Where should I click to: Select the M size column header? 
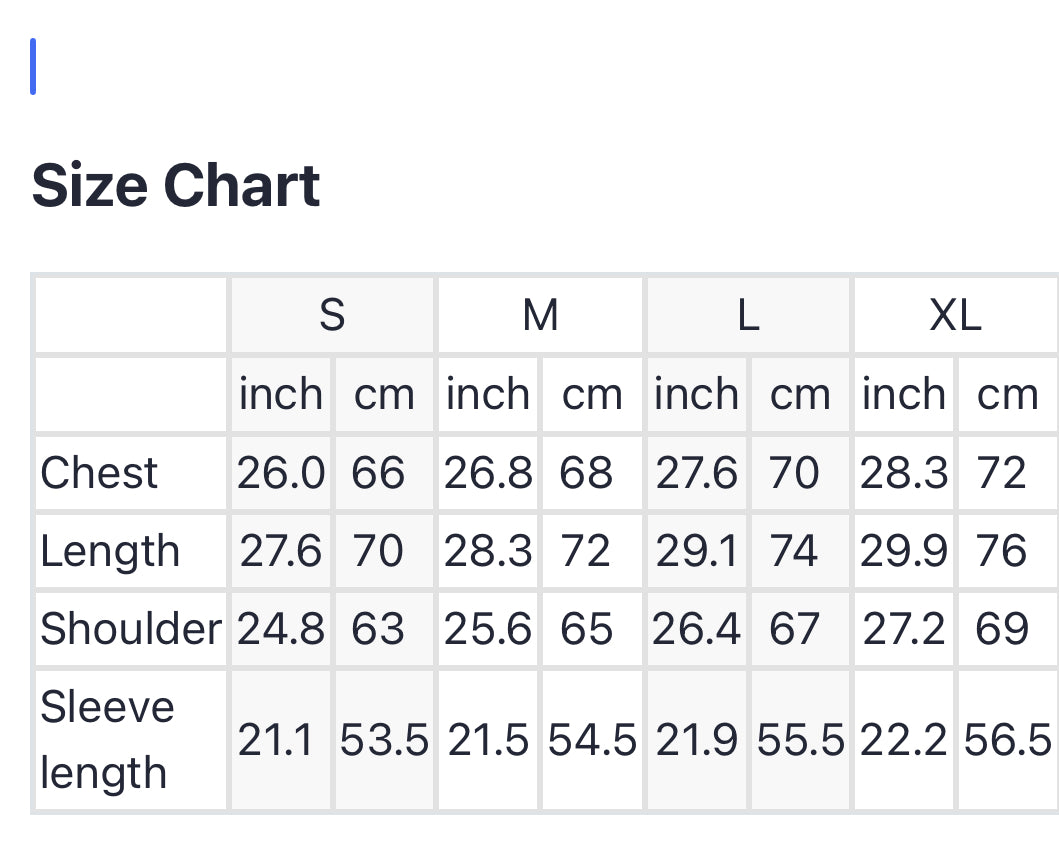click(540, 315)
